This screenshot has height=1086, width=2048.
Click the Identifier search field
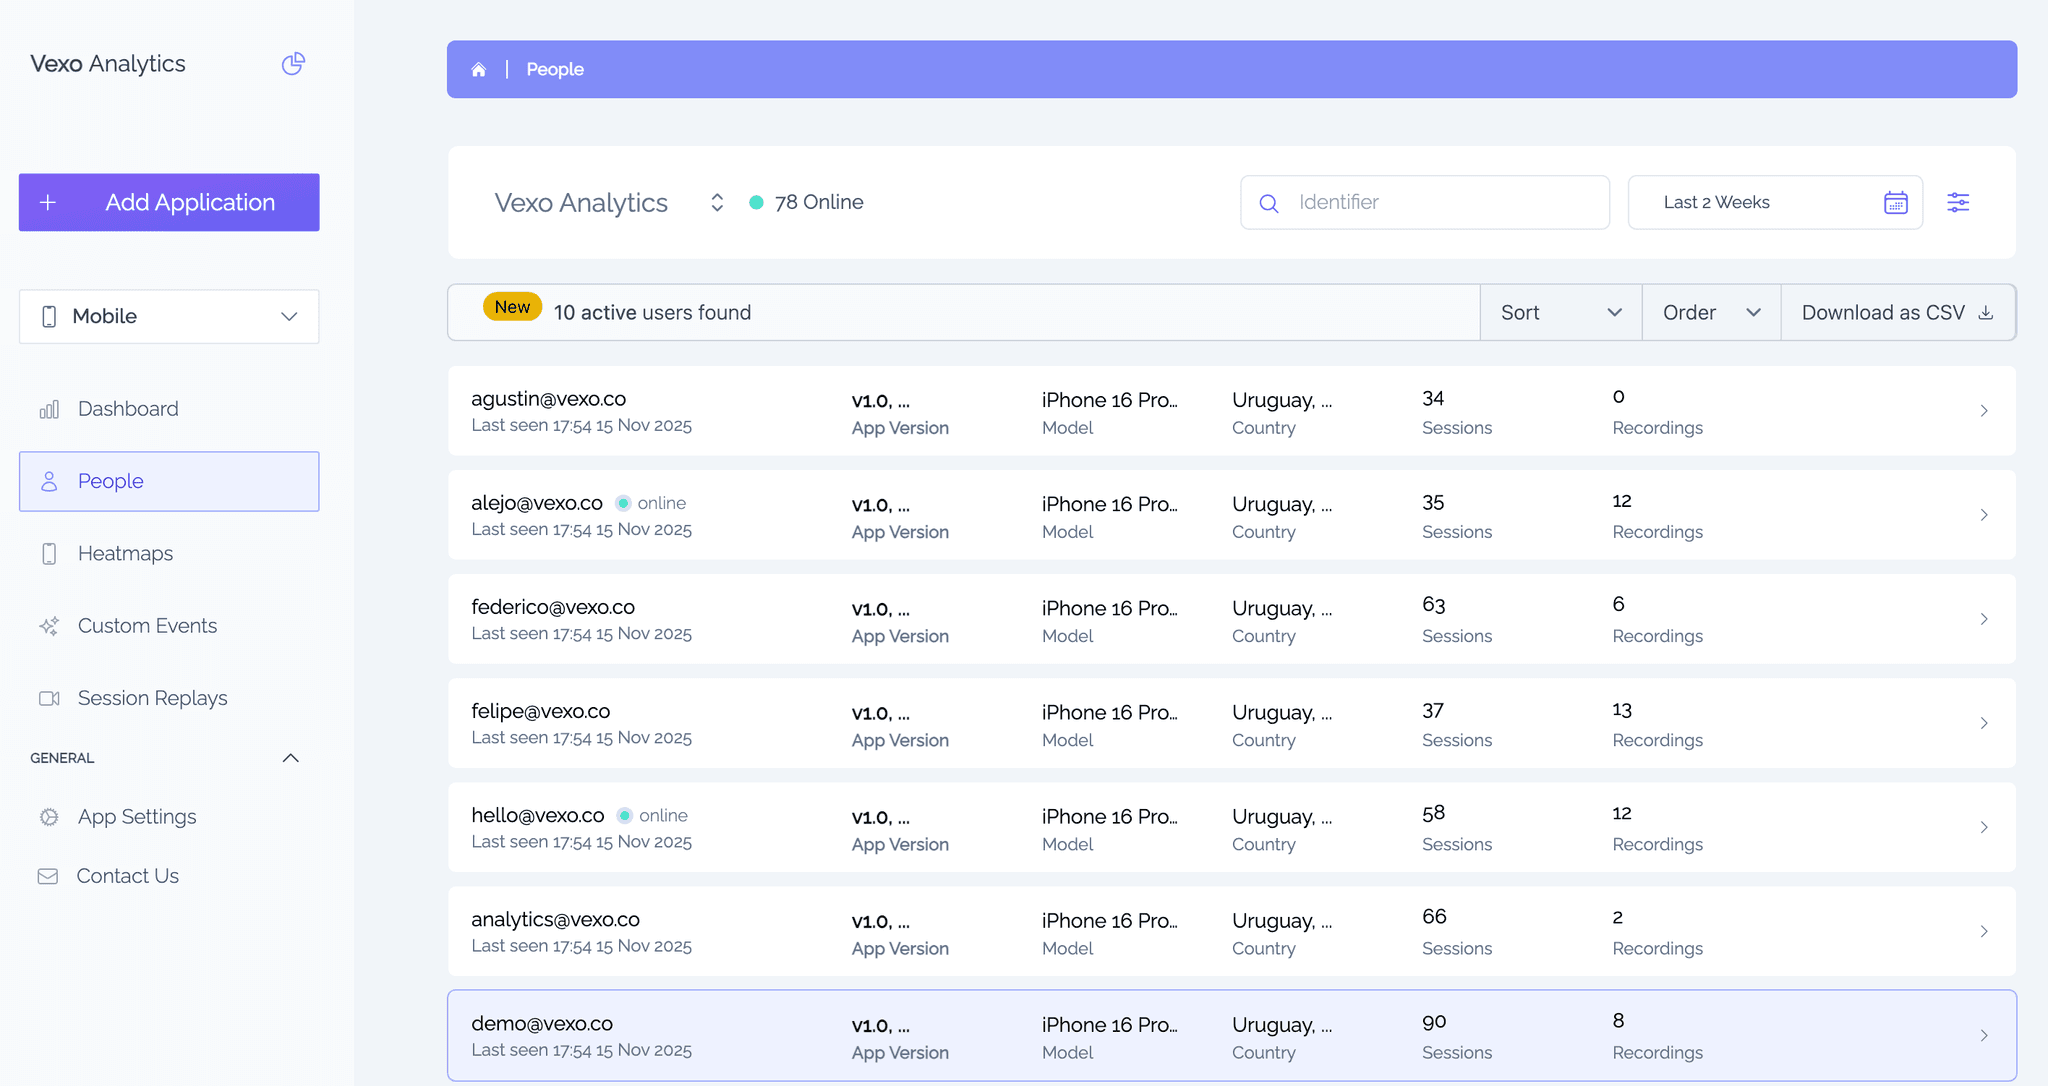(1440, 202)
